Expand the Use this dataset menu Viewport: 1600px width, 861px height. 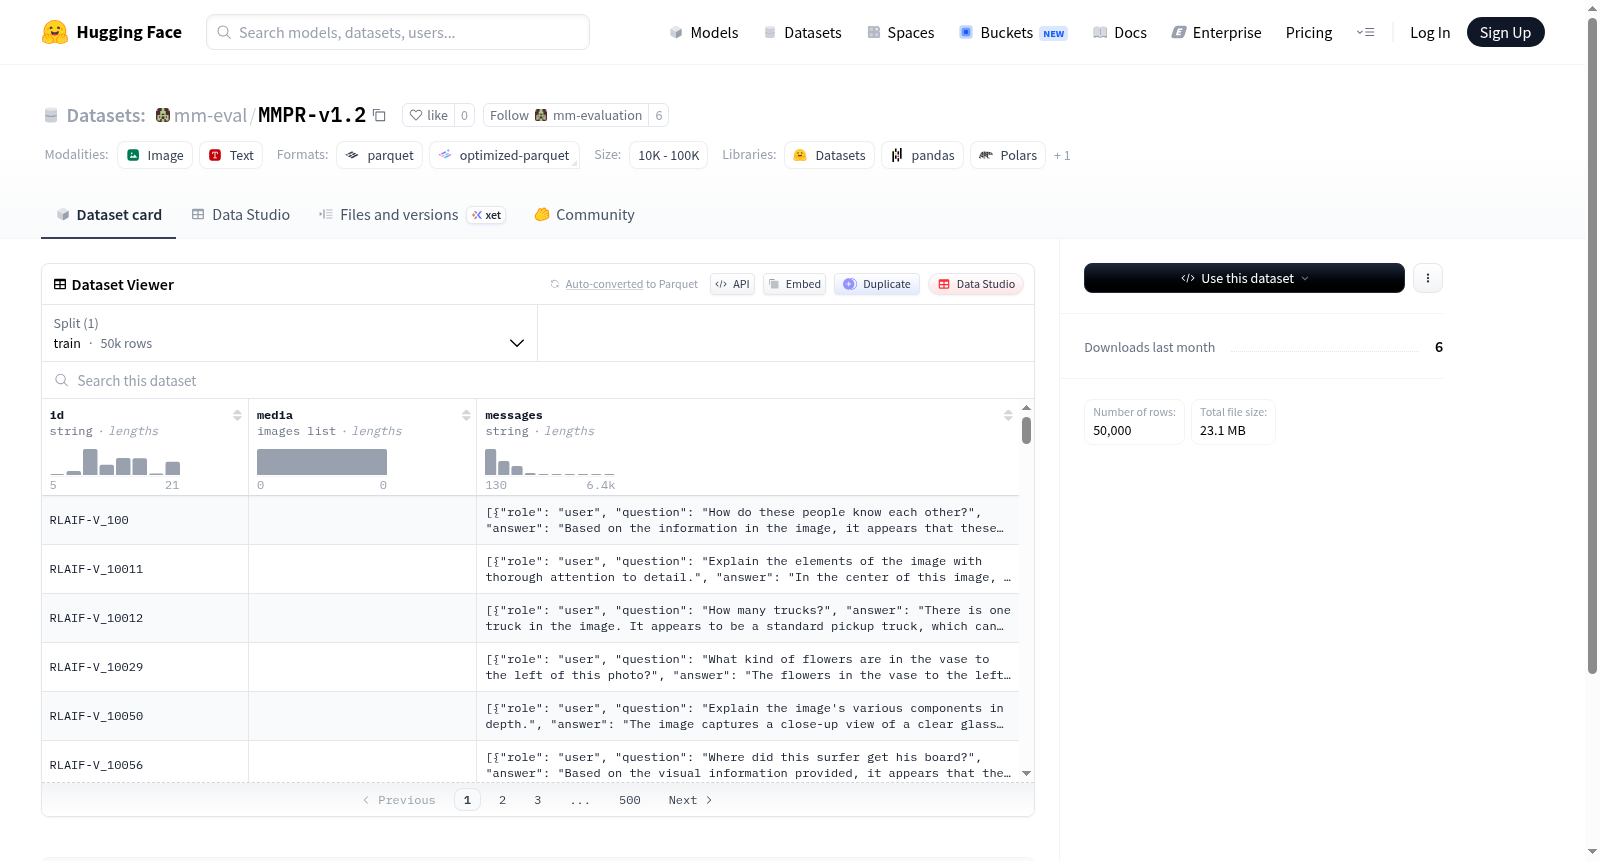click(x=1244, y=278)
